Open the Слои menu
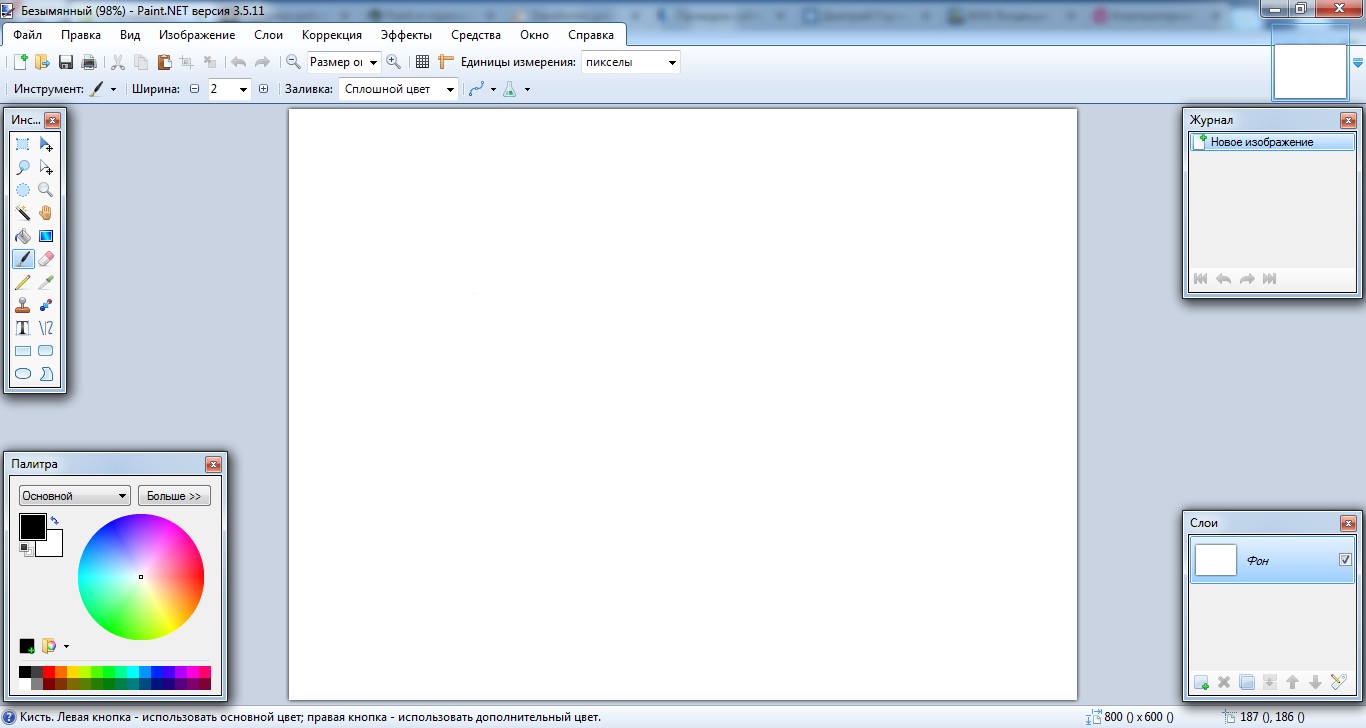1366x728 pixels. [x=269, y=35]
